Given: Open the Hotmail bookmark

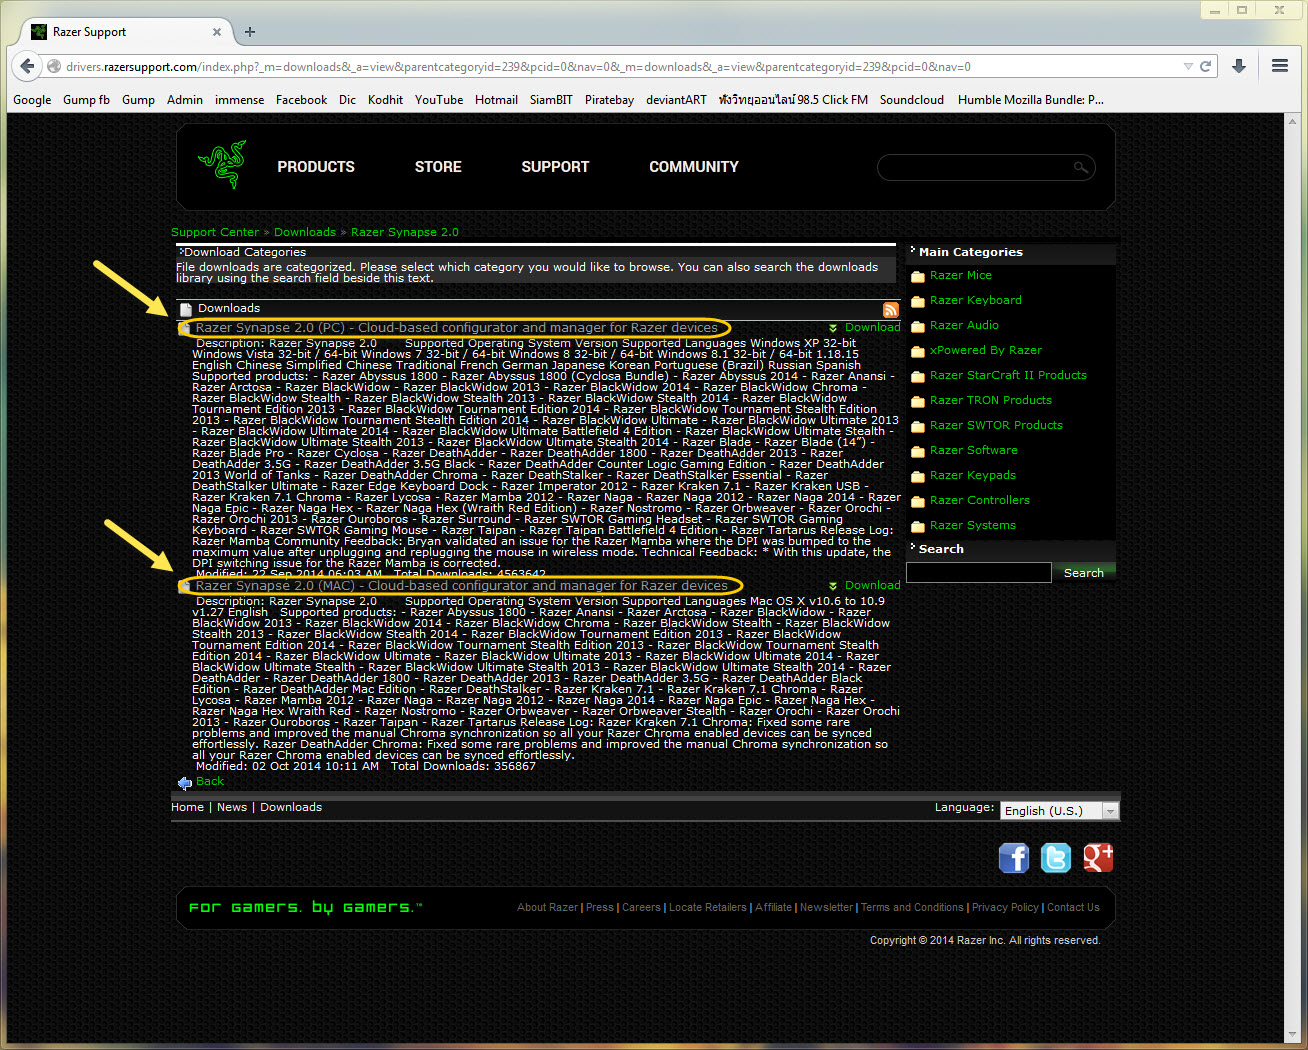Looking at the screenshot, I should [496, 100].
